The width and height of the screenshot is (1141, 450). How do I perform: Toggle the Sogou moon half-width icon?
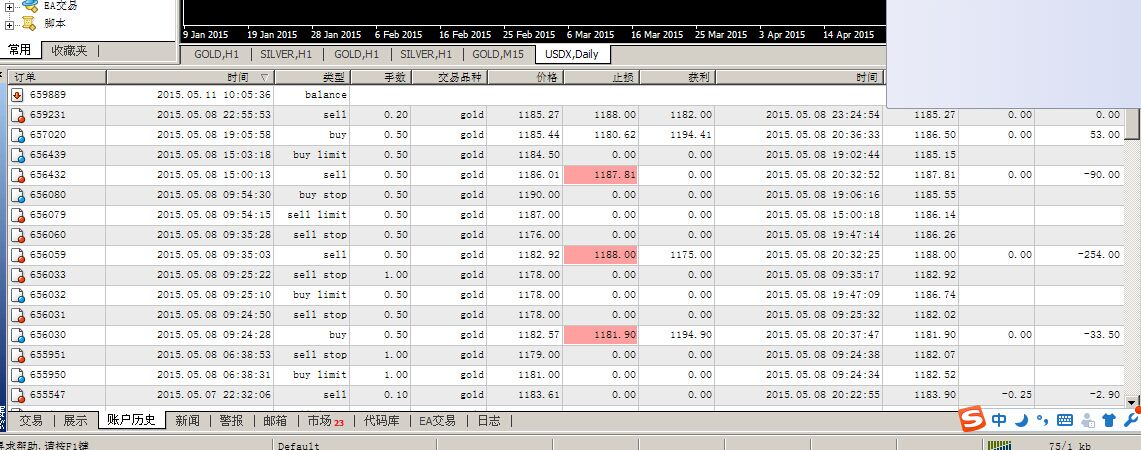tap(1022, 420)
